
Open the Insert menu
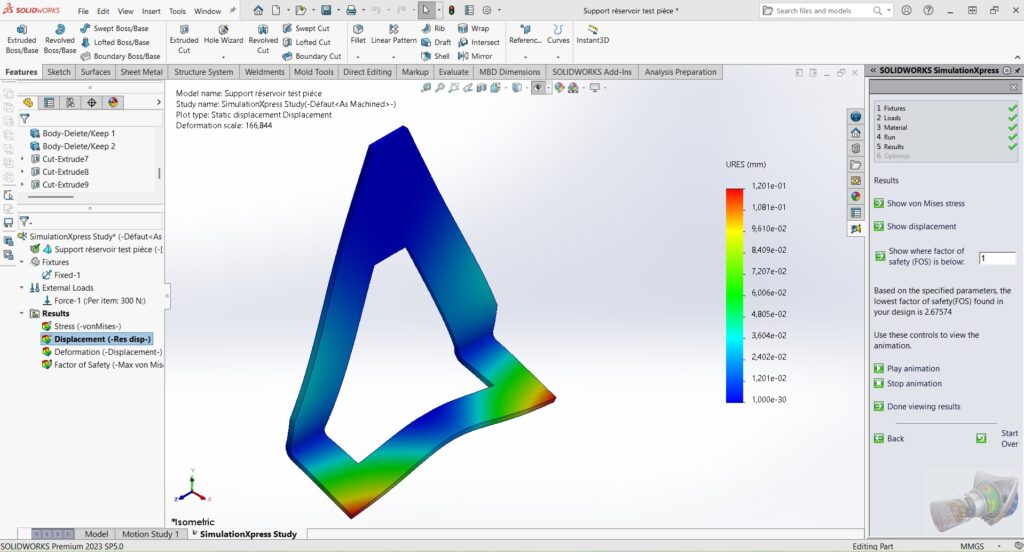pos(151,11)
